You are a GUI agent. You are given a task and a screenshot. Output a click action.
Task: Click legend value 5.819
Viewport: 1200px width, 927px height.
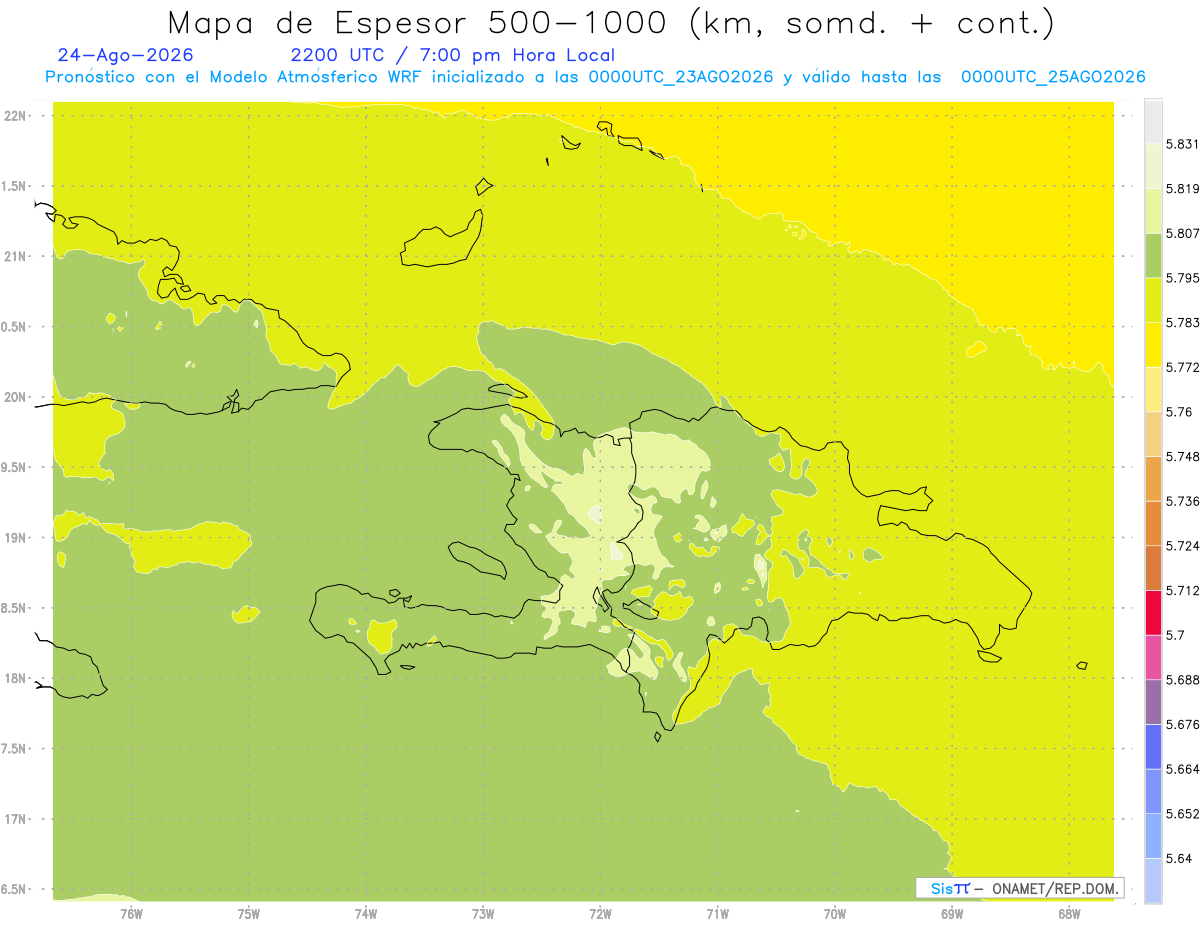pos(1183,189)
